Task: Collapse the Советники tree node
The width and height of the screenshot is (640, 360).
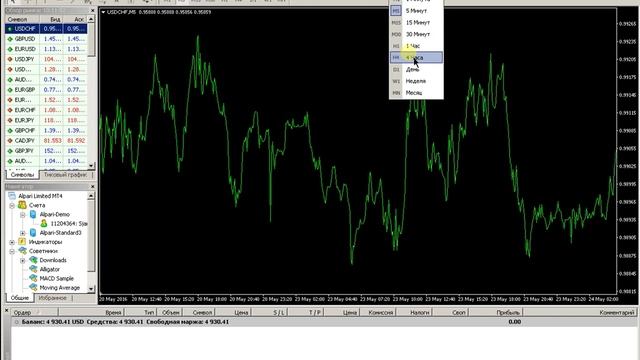Action: (12, 251)
